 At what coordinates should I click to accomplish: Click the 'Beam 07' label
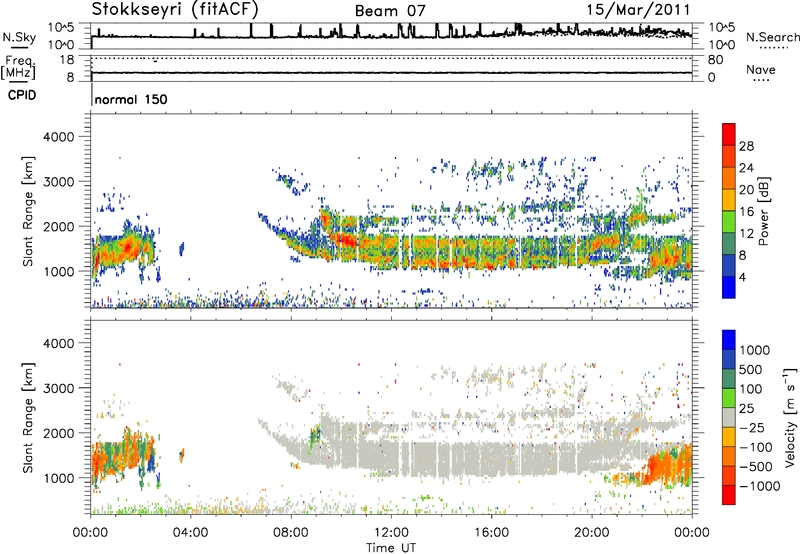[390, 11]
